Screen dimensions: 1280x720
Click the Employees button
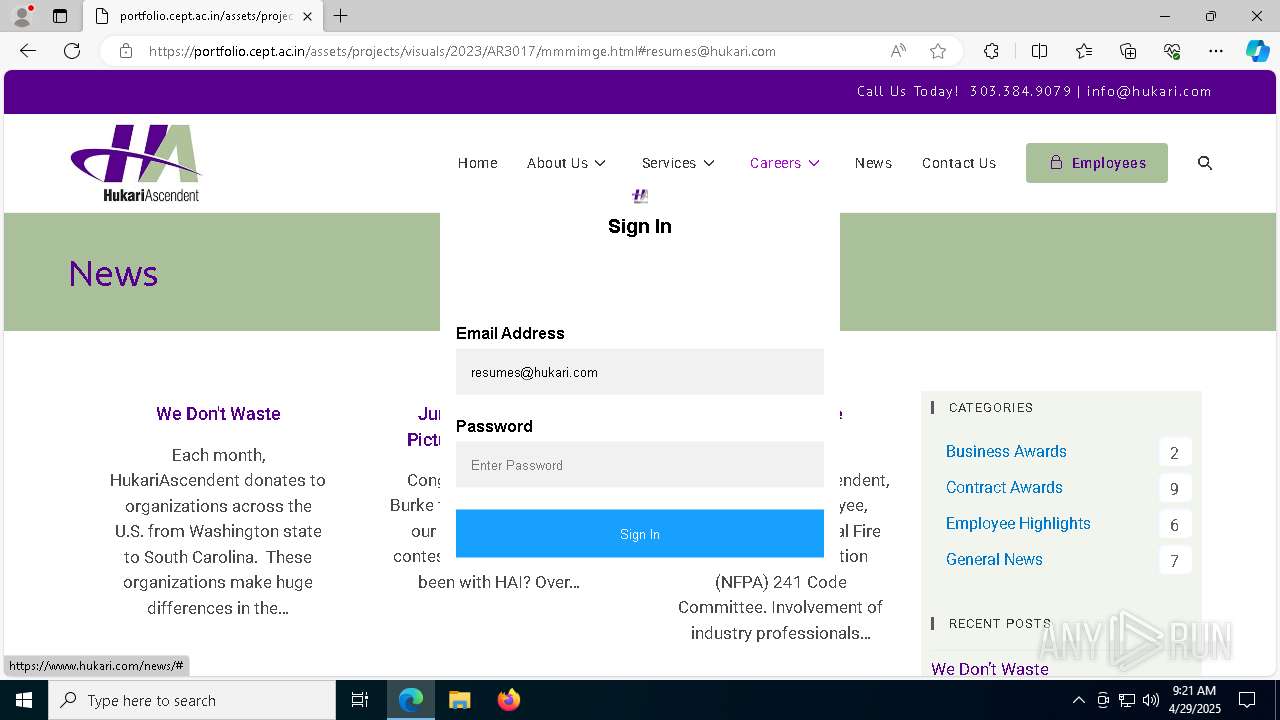tap(1097, 163)
